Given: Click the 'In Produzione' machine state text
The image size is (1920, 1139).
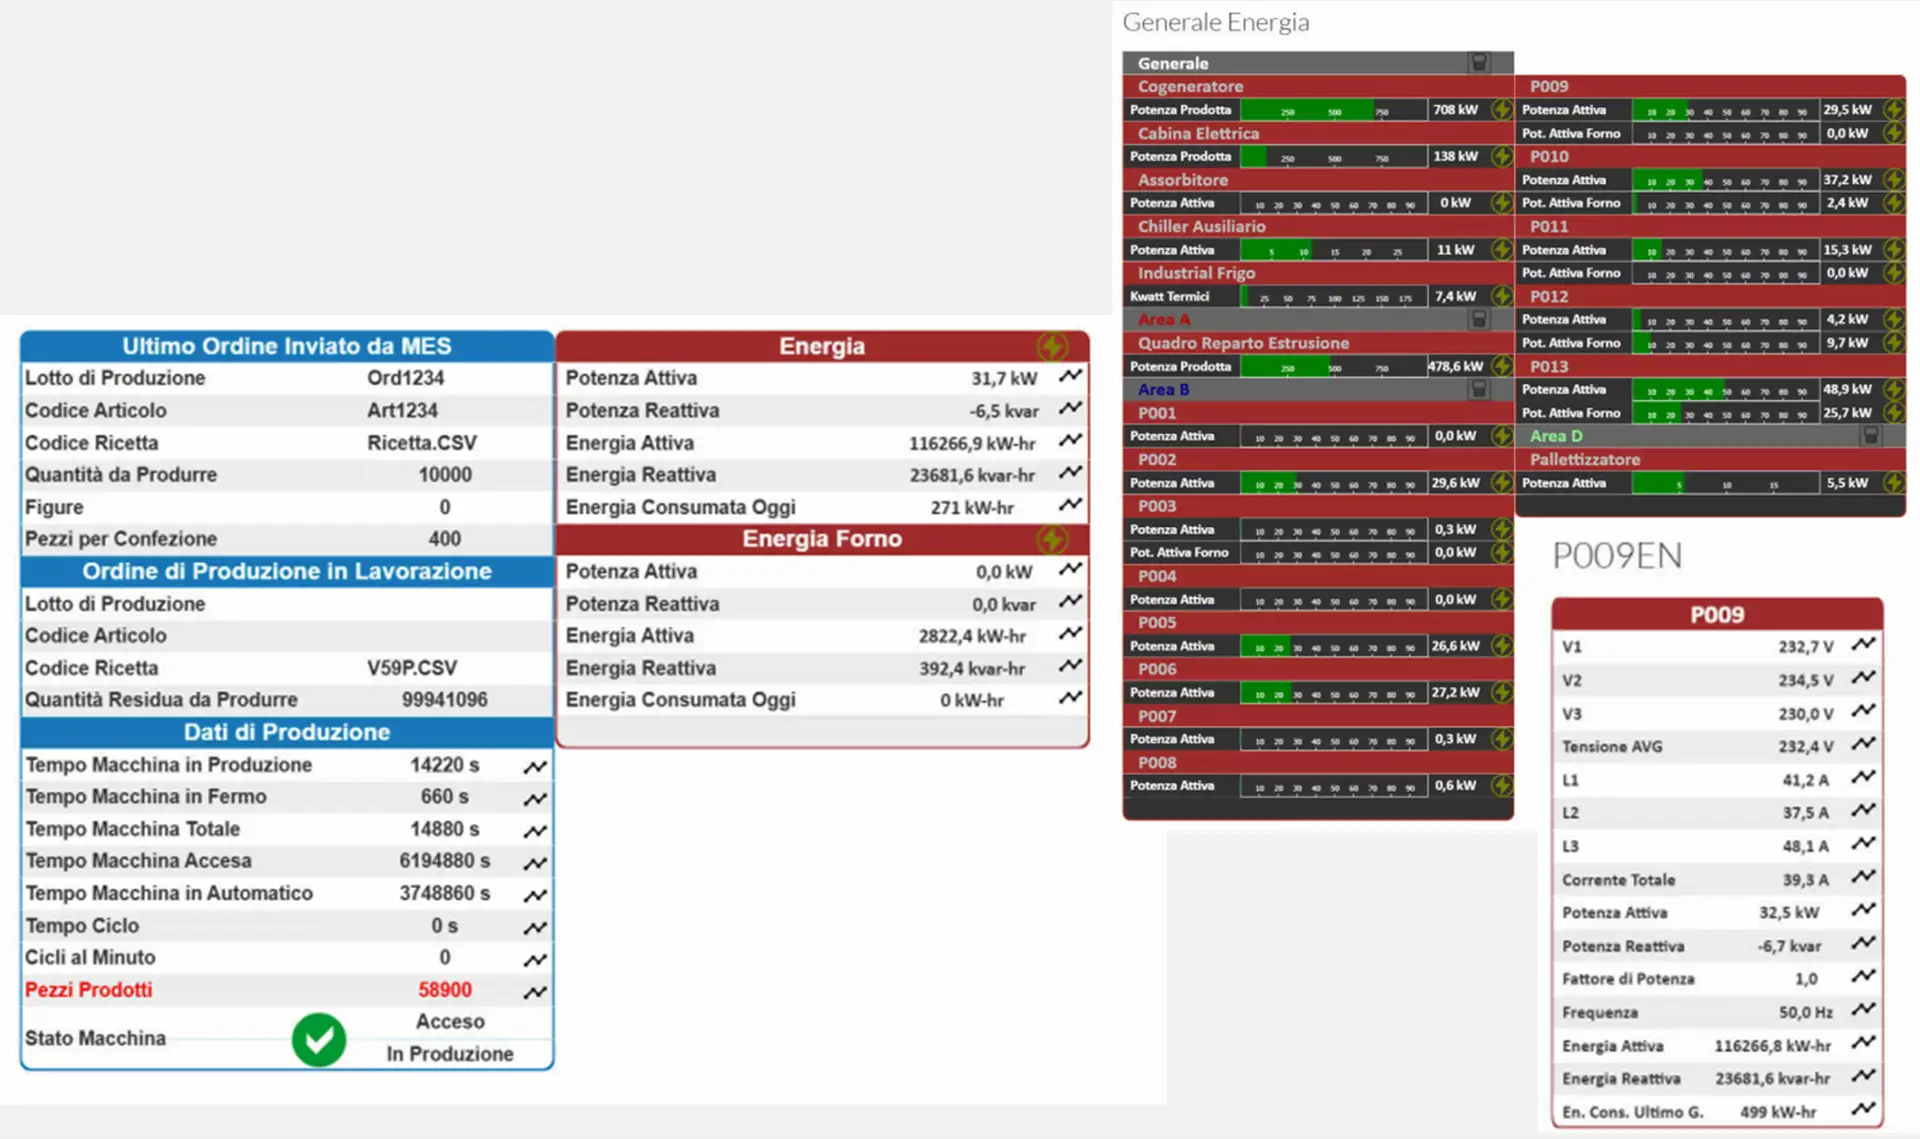Looking at the screenshot, I should pyautogui.click(x=450, y=1054).
